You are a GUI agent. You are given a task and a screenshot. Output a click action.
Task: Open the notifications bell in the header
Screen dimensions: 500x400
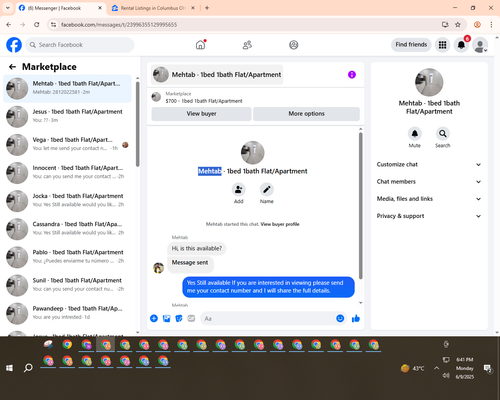(x=461, y=45)
